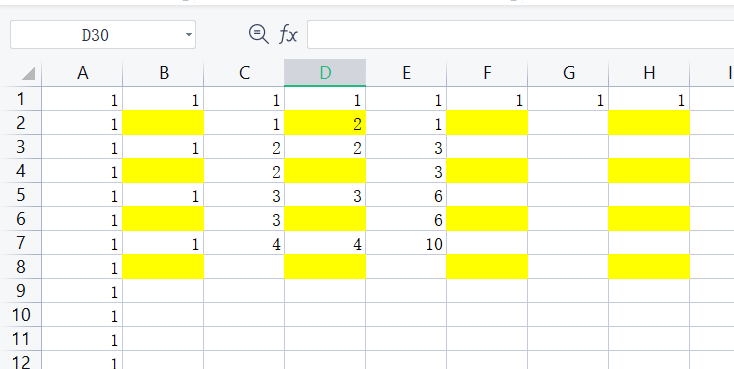
Task: Click cell D7 containing 4
Action: click(325, 243)
